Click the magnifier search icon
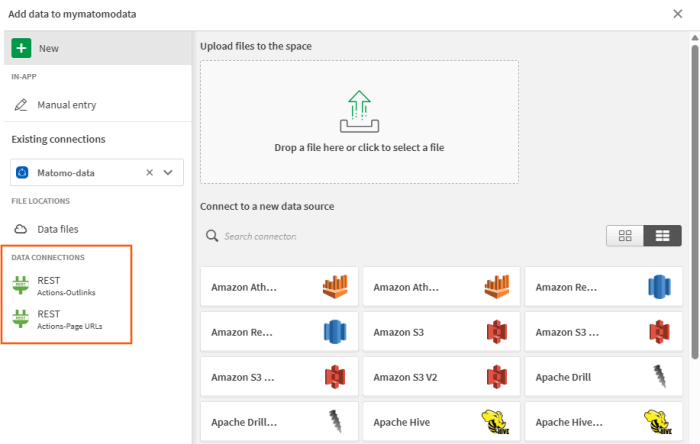Image resolution: width=700 pixels, height=444 pixels. (212, 236)
